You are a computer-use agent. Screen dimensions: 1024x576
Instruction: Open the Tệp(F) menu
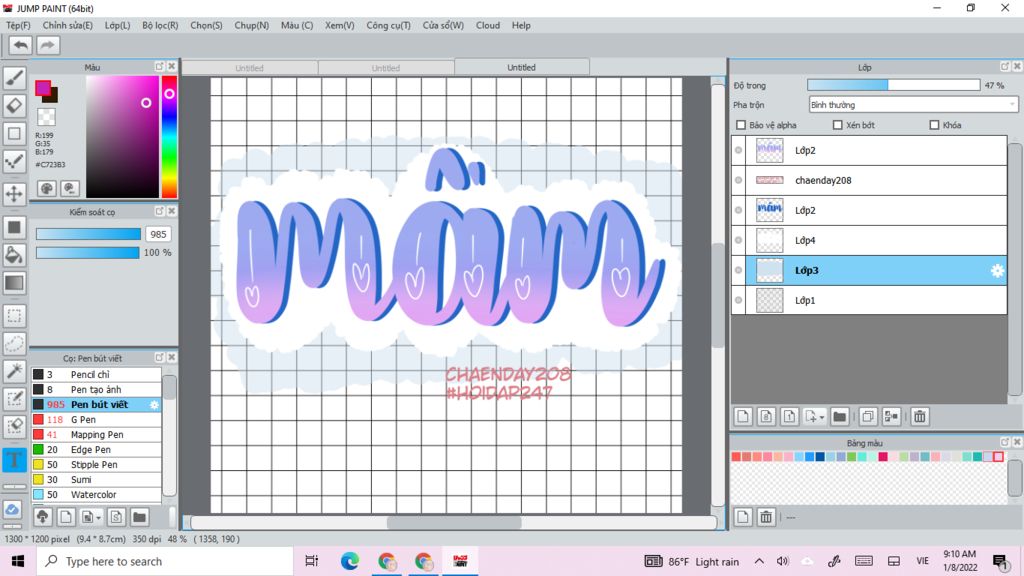pos(18,25)
